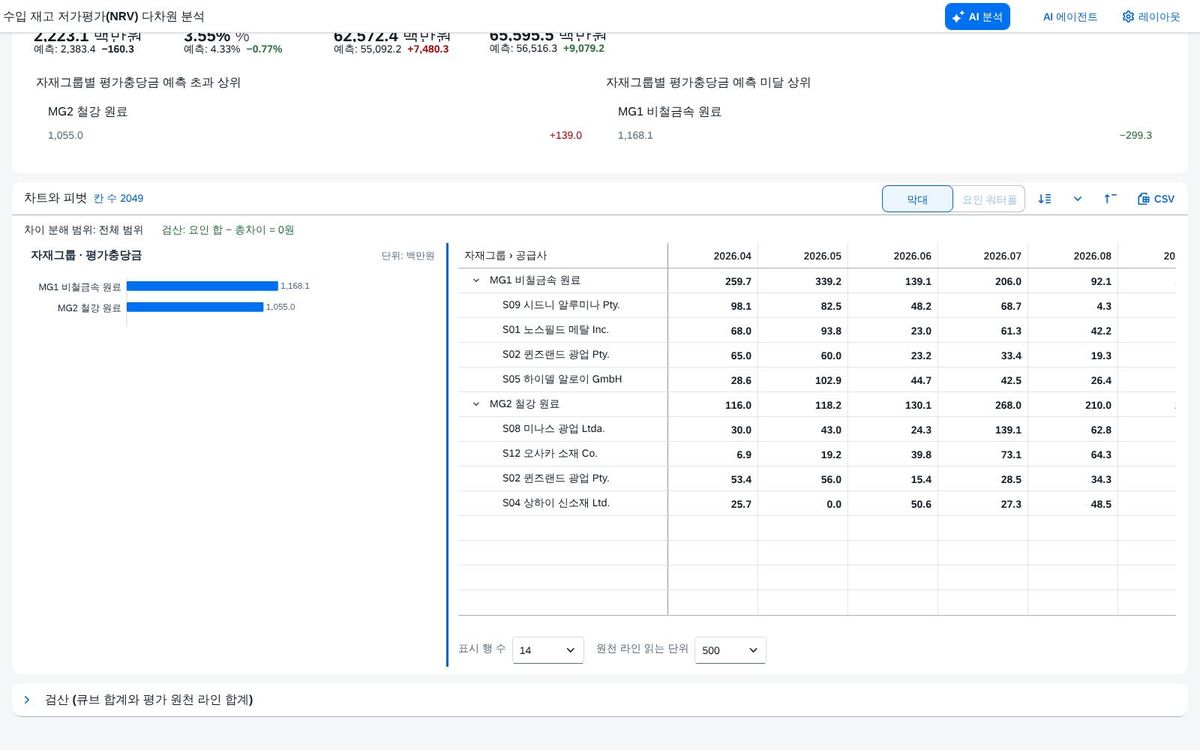The image size is (1200, 750).
Task: Click the MG2 철강 원료 chart bar
Action: [x=195, y=307]
